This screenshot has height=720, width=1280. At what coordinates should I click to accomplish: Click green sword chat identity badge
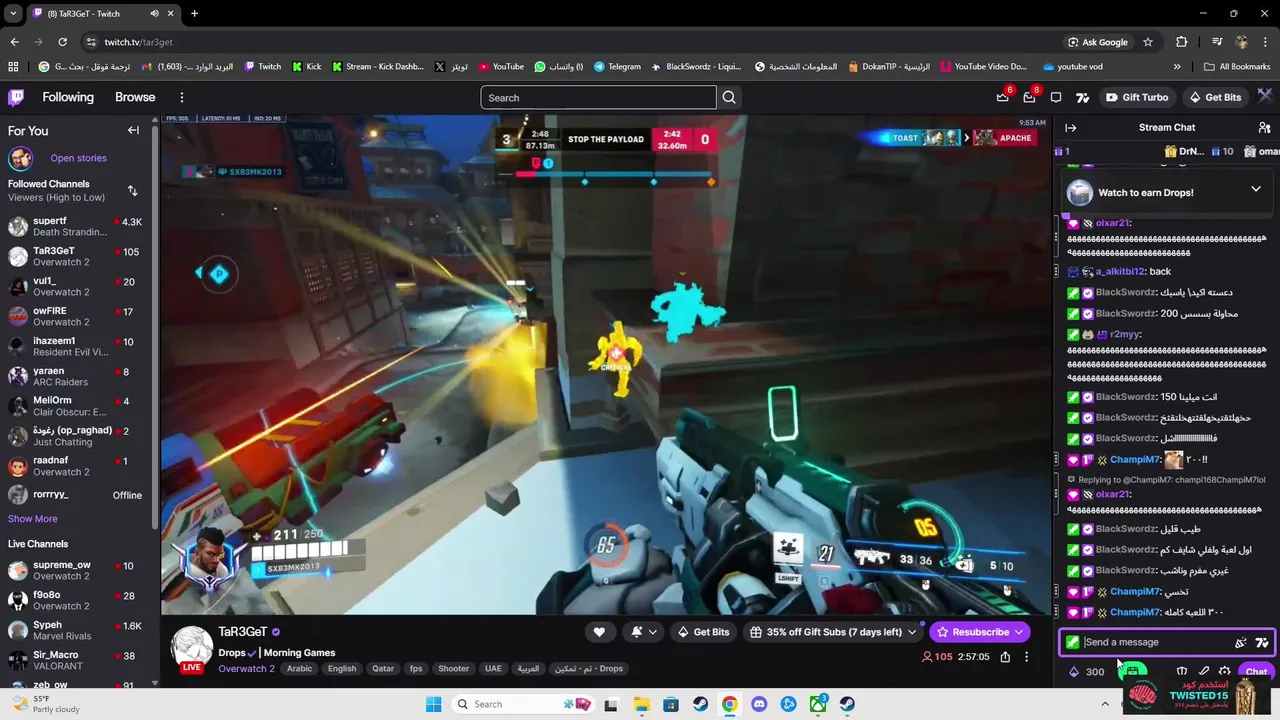click(1073, 642)
